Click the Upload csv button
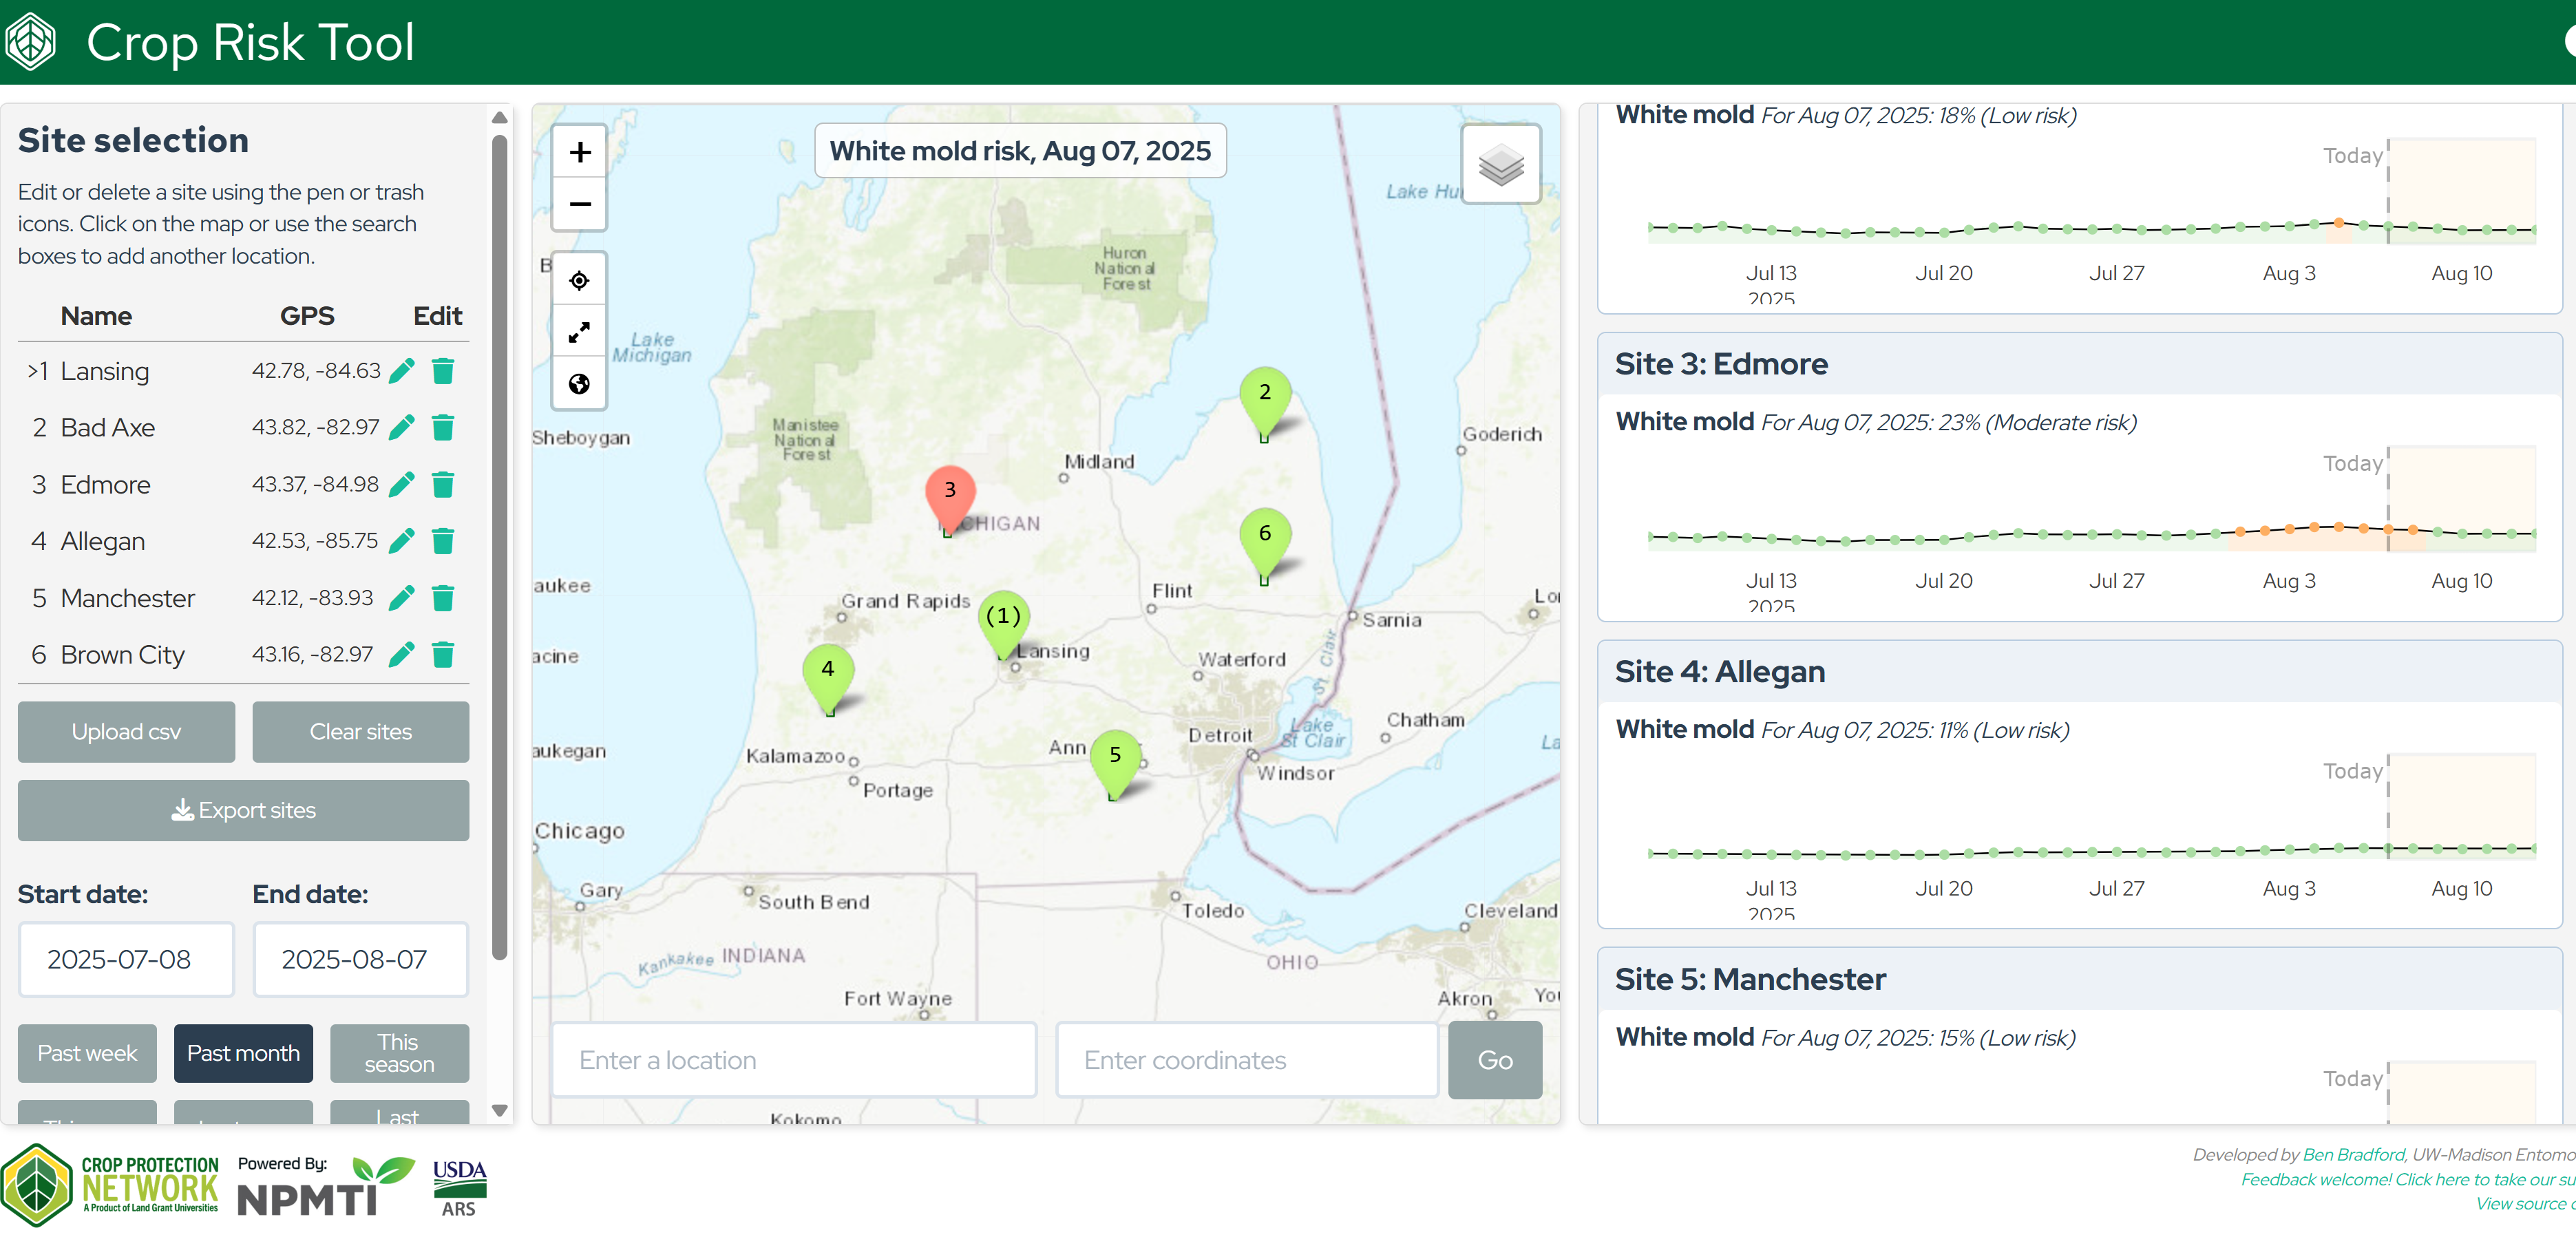This screenshot has width=2576, height=1237. point(126,731)
